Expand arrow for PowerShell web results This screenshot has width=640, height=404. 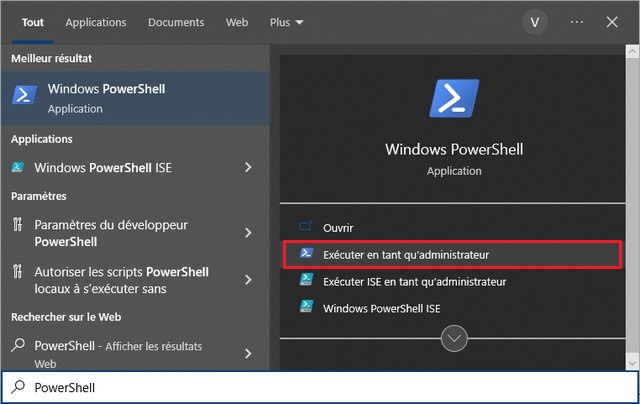tap(248, 353)
